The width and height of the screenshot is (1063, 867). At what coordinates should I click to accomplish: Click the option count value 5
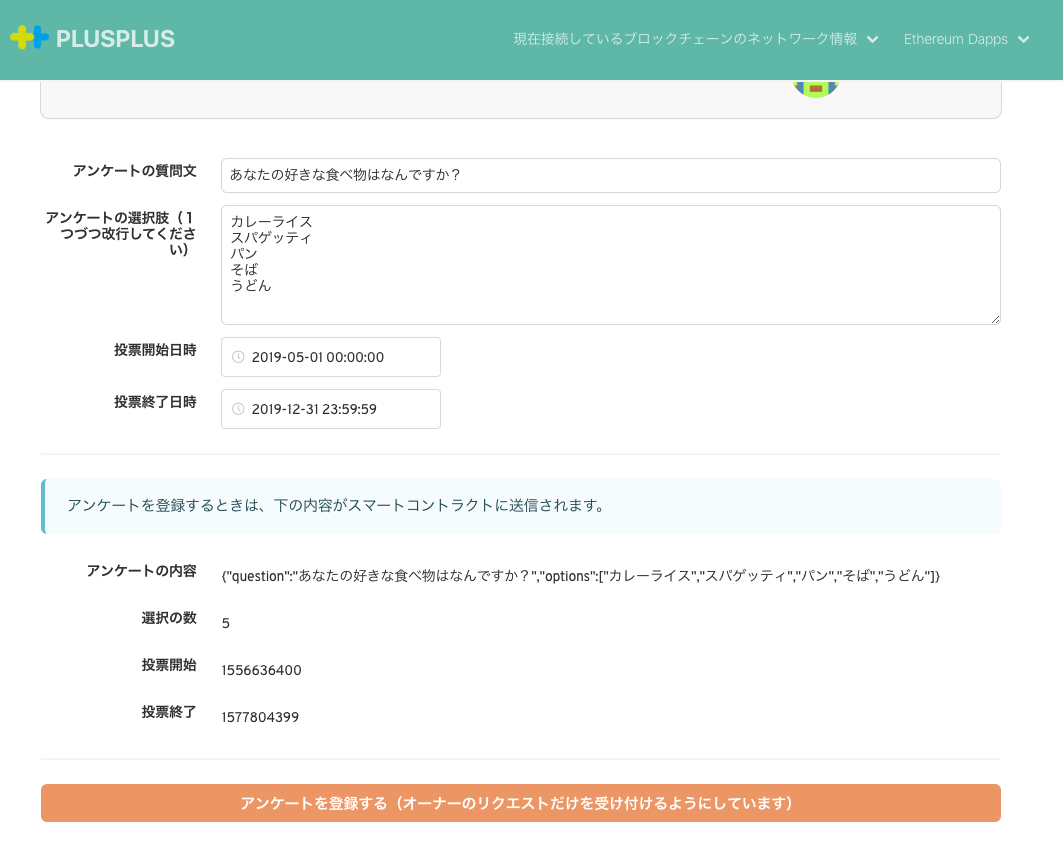[226, 624]
